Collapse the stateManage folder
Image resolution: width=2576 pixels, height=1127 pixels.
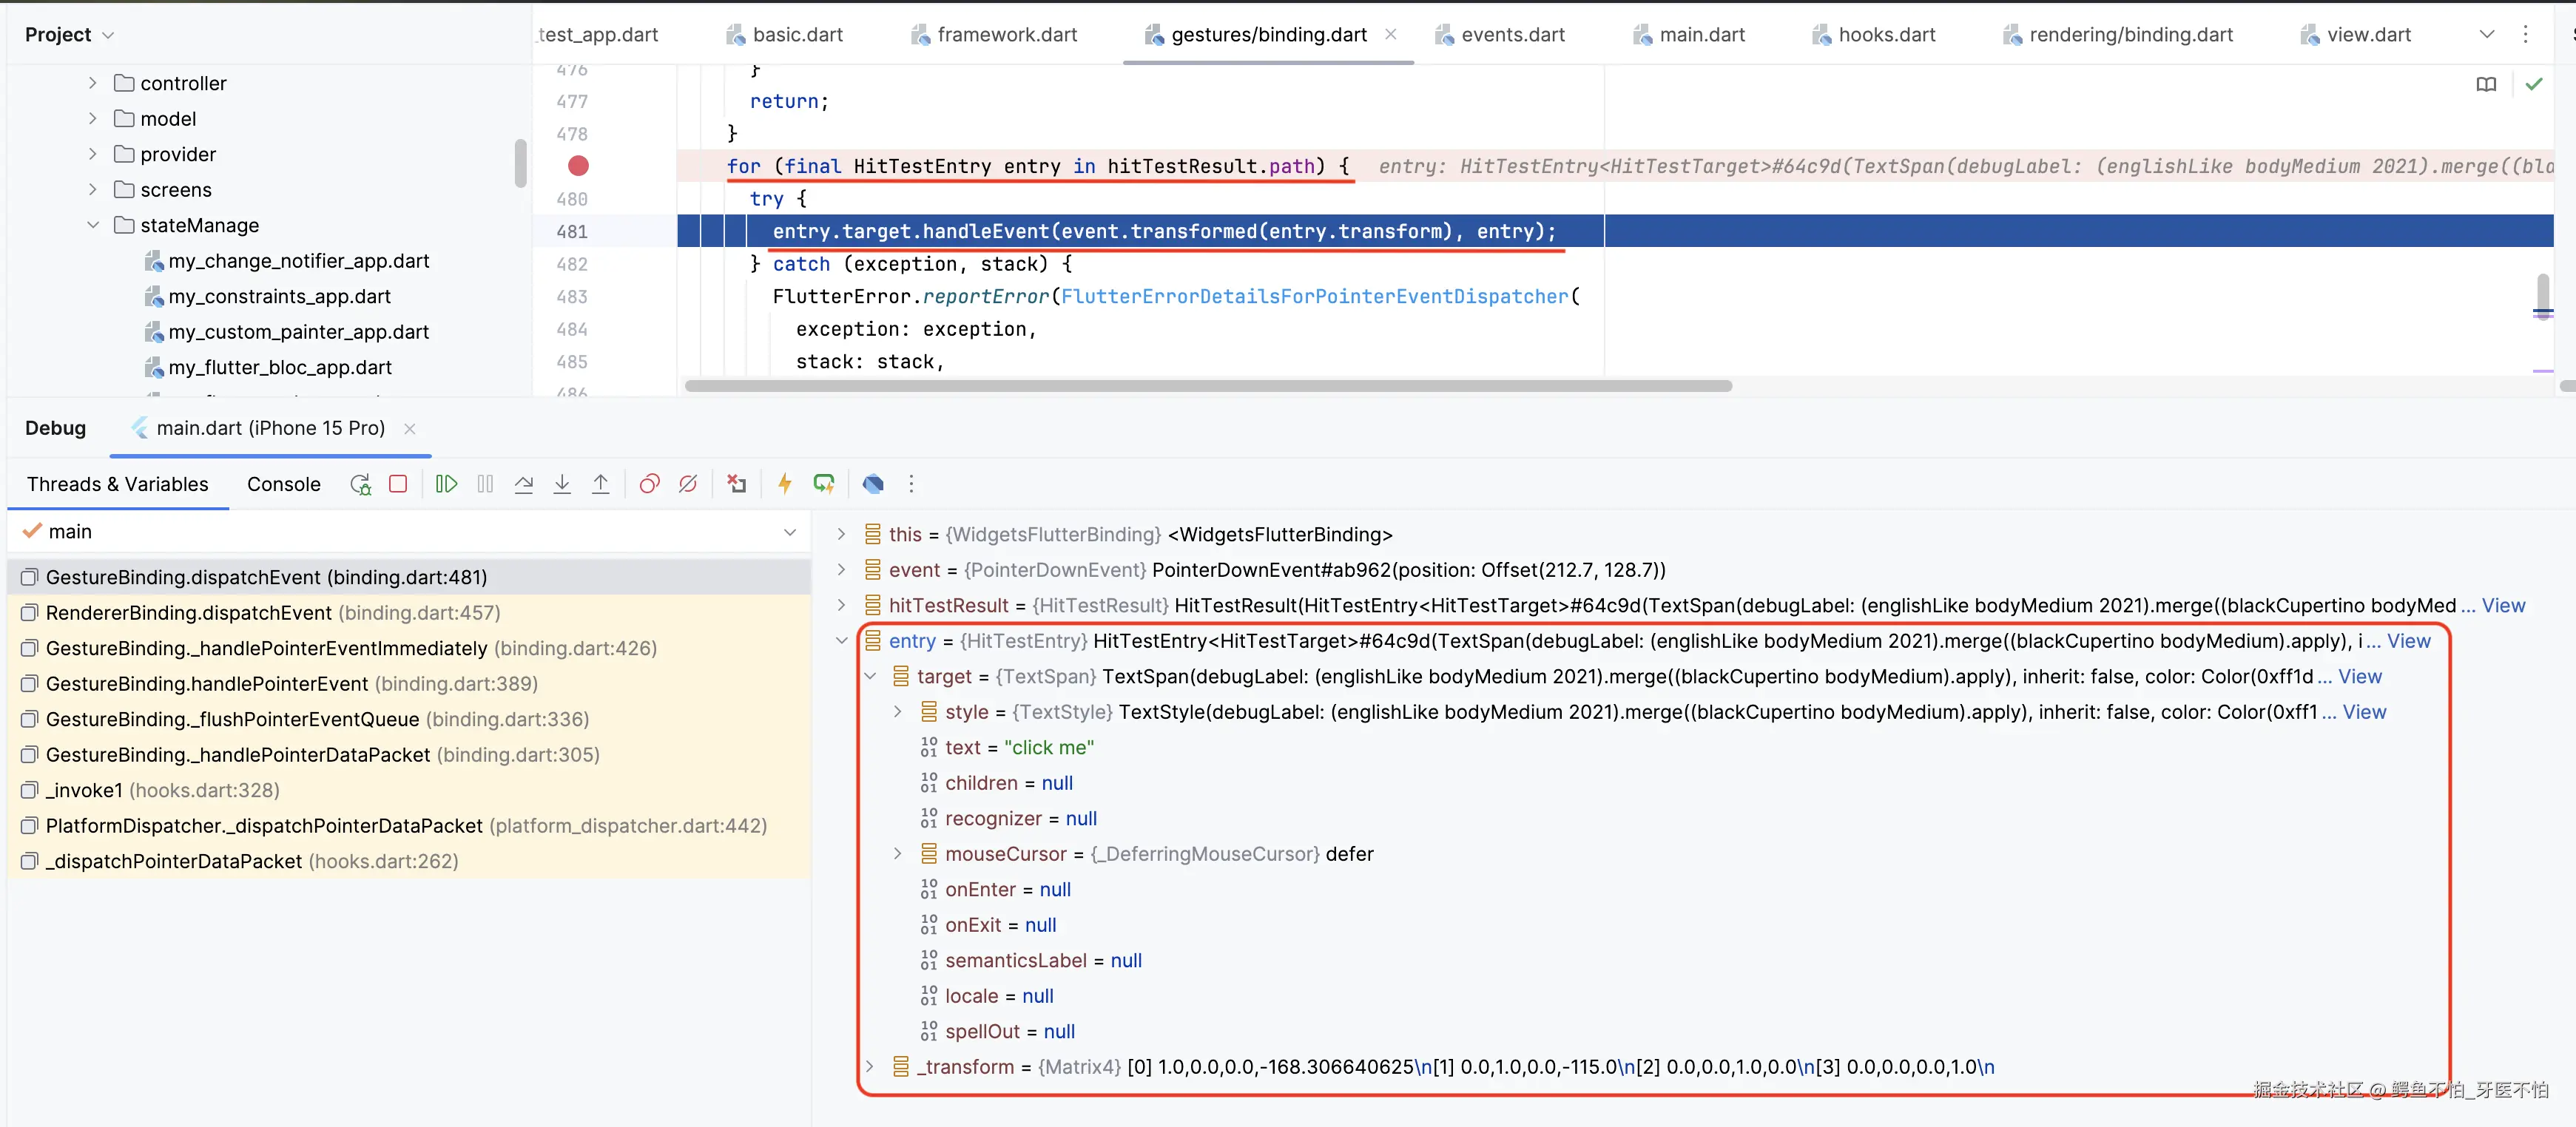click(x=93, y=225)
